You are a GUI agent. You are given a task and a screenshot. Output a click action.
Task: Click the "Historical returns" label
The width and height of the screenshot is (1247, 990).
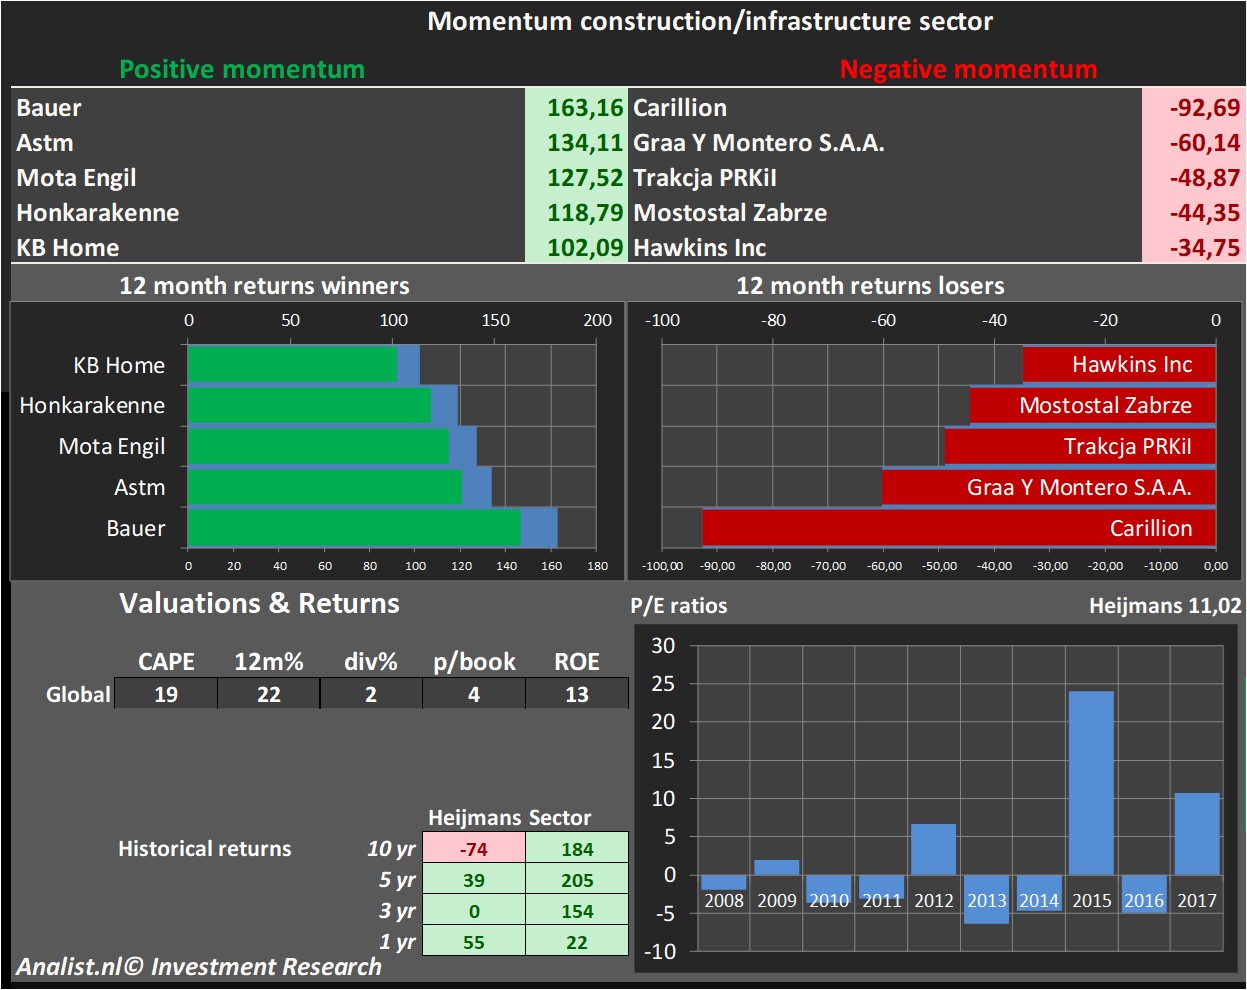205,849
